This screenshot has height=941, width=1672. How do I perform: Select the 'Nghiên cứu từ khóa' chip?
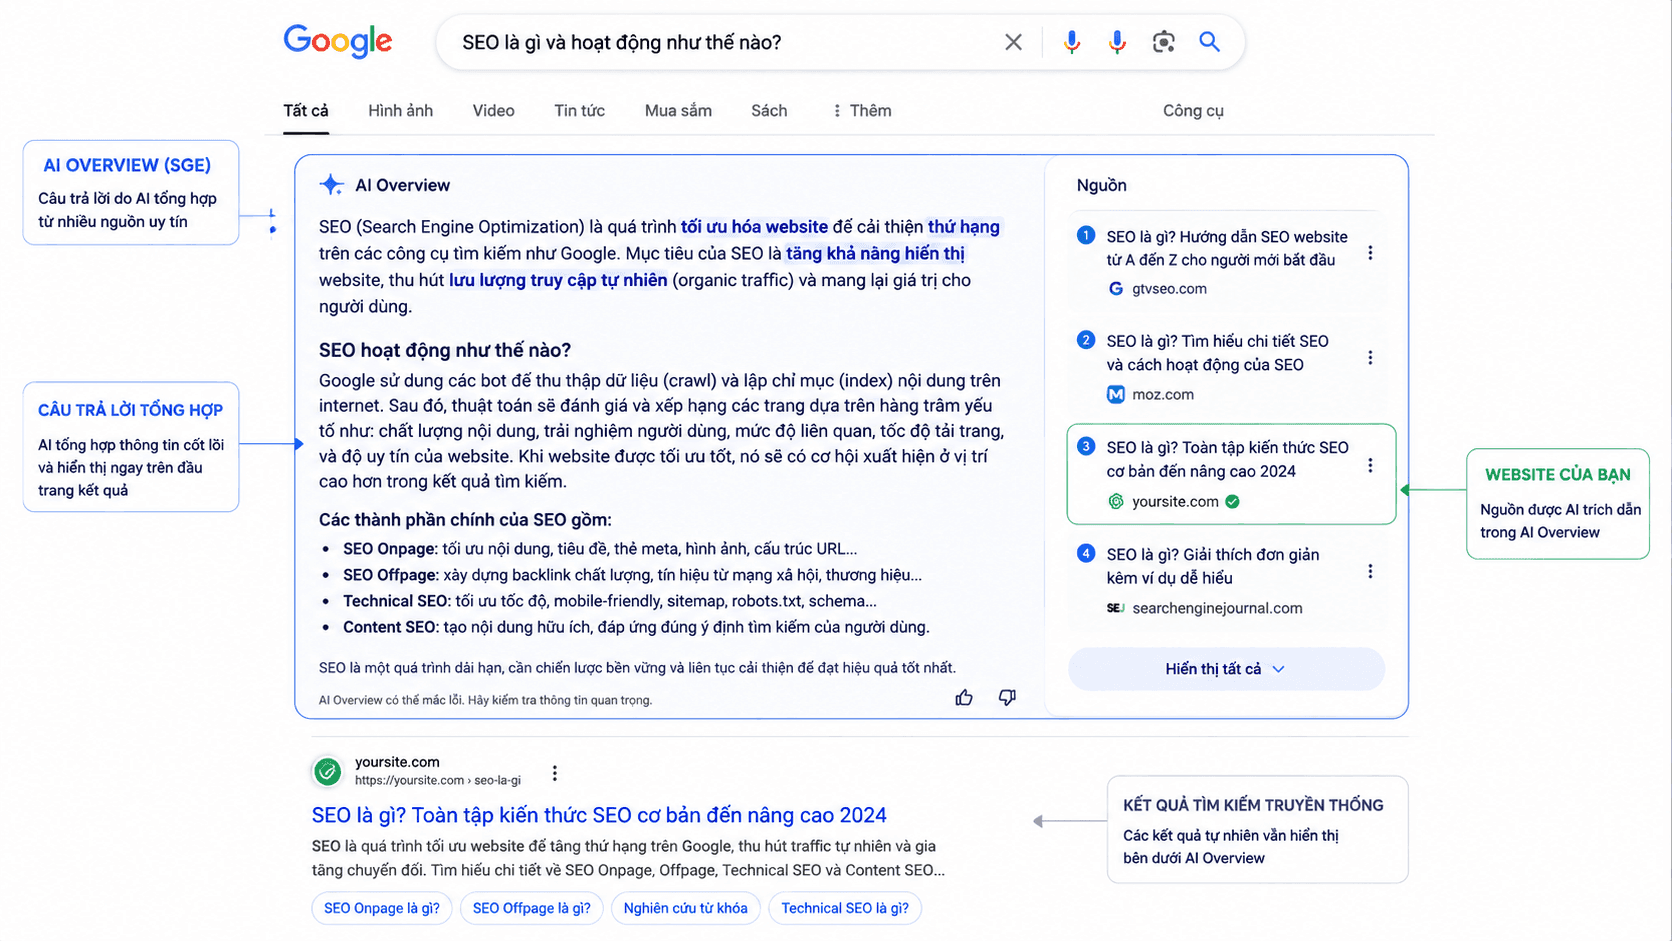(x=686, y=908)
